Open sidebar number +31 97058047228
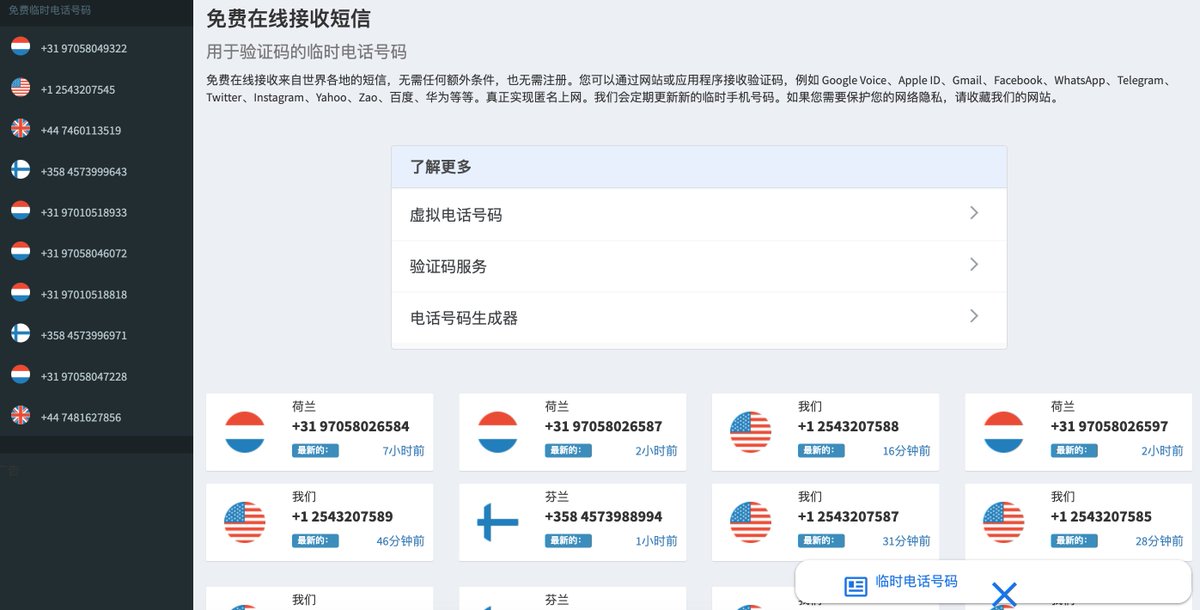This screenshot has width=1200, height=610. coord(84,376)
